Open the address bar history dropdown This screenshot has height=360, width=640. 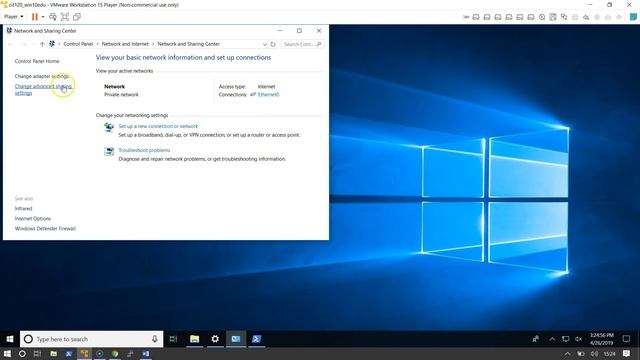pos(264,44)
